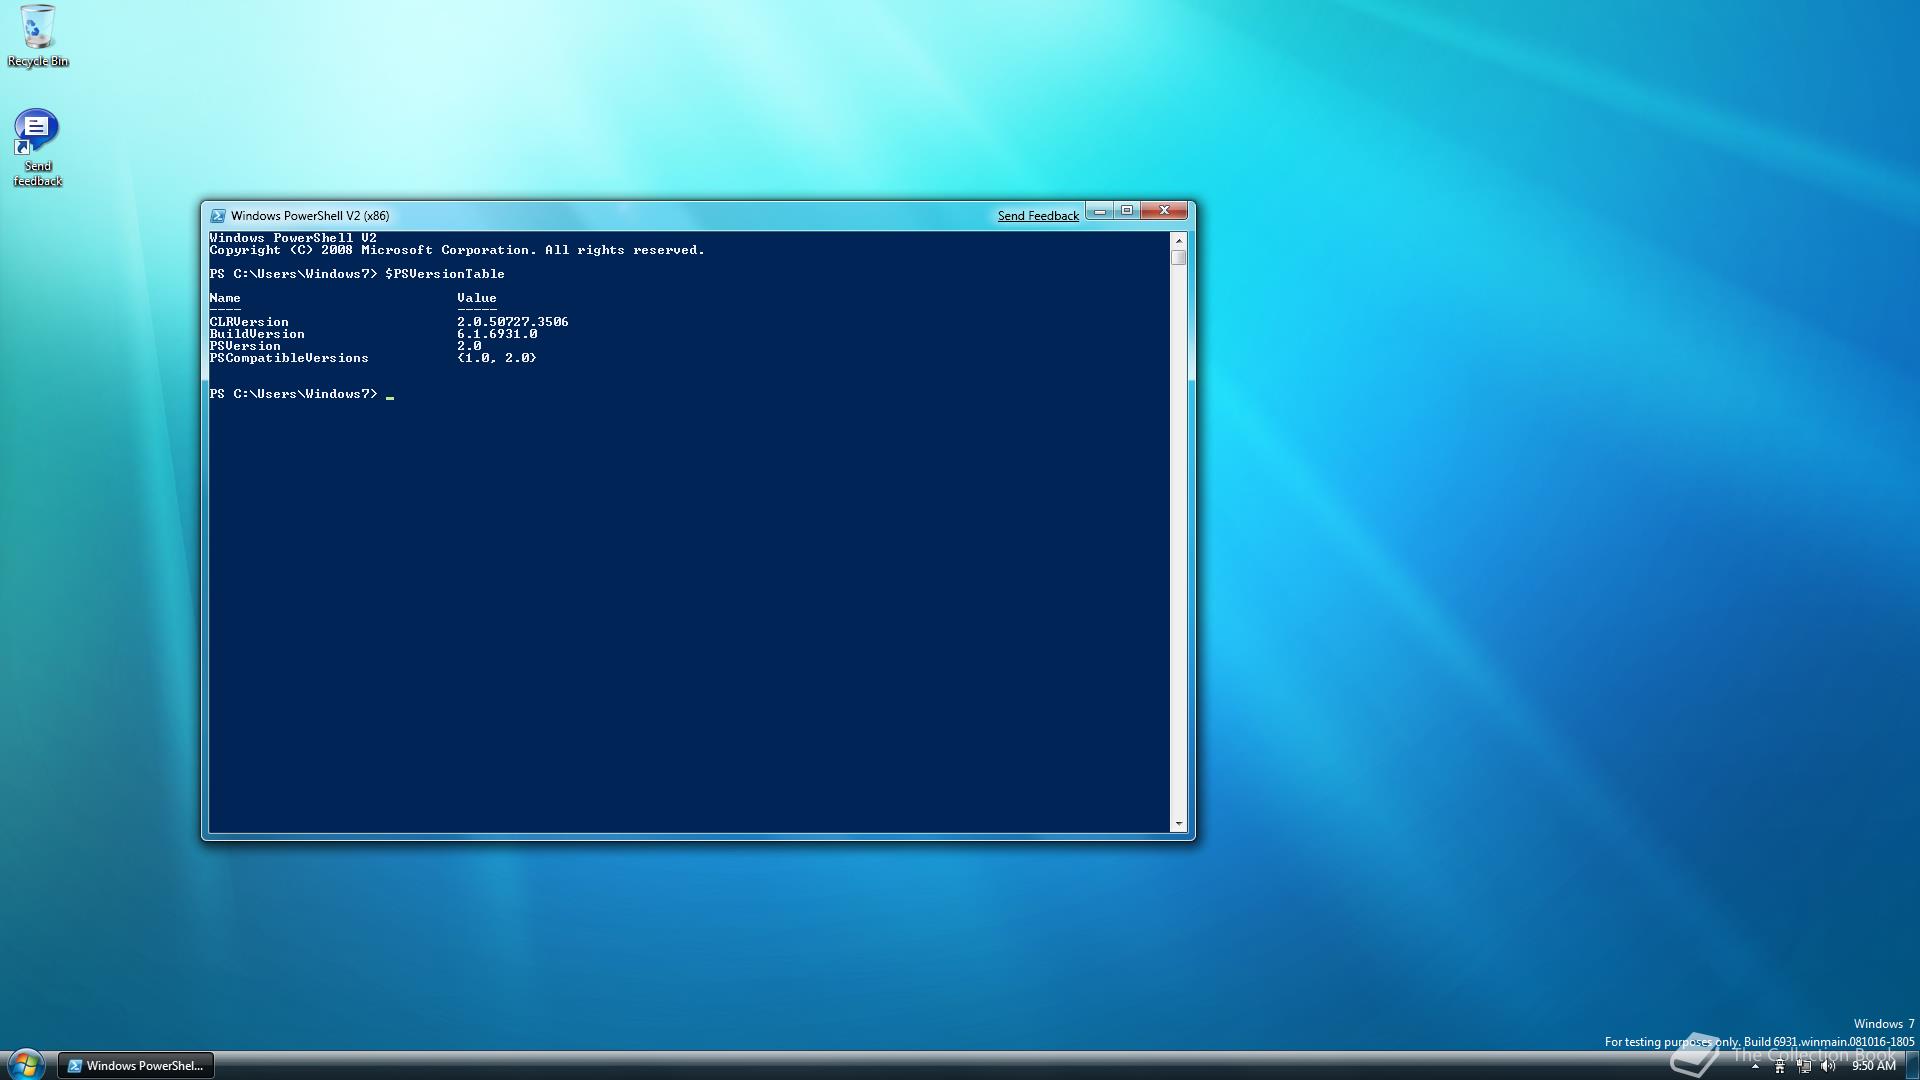Click the CLRVersion value 2.0.50727.3506
Image resolution: width=1920 pixels, height=1080 pixels.
[x=513, y=322]
